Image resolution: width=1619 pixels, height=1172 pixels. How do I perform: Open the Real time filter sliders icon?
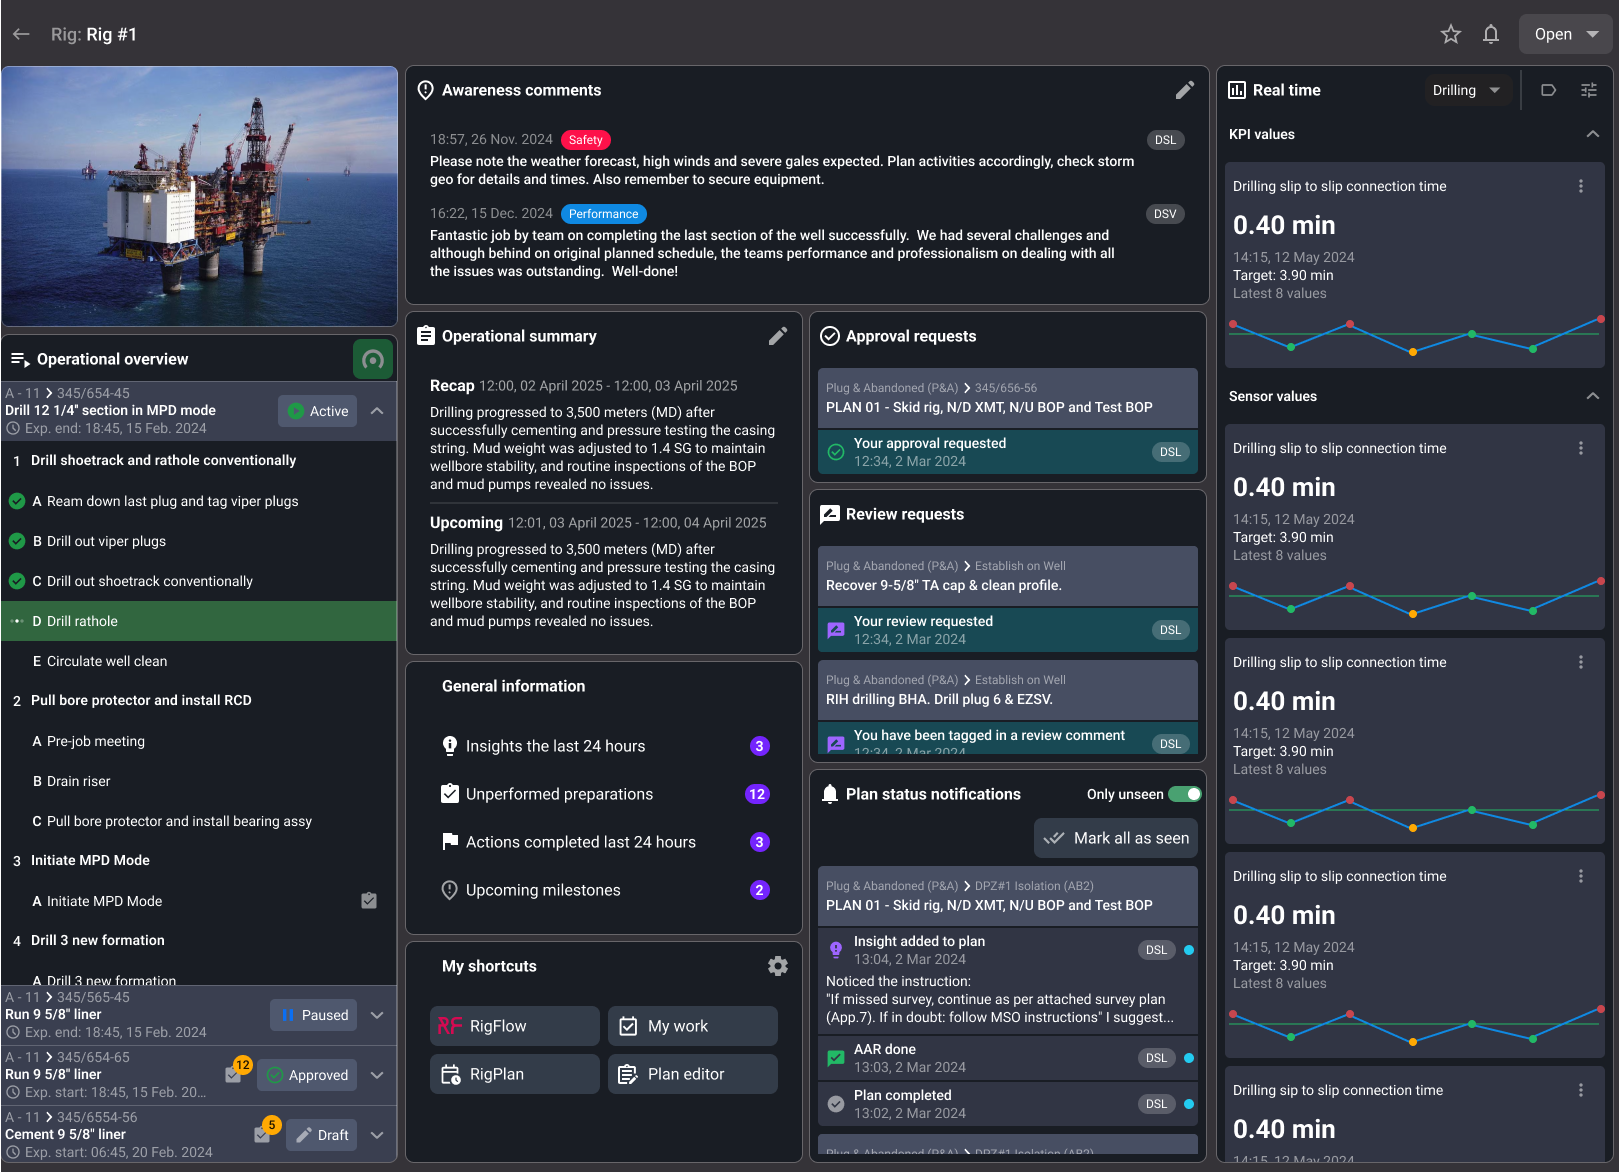coord(1588,90)
